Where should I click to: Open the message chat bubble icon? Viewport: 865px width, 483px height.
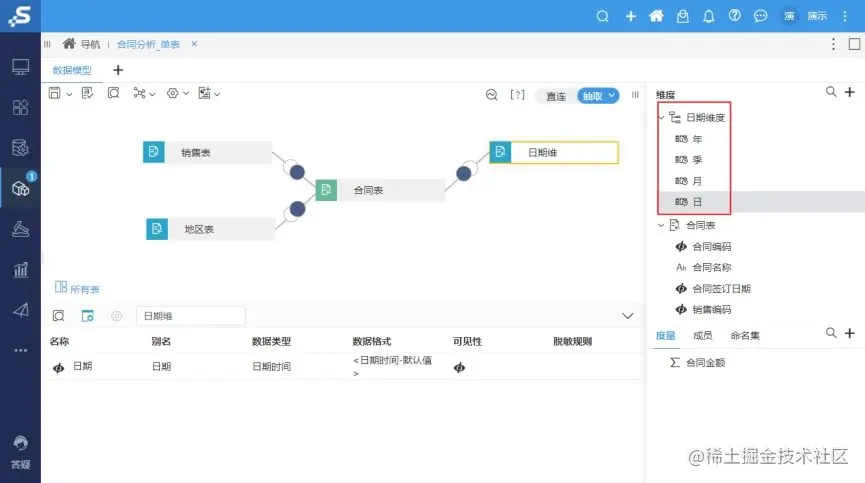(760, 16)
